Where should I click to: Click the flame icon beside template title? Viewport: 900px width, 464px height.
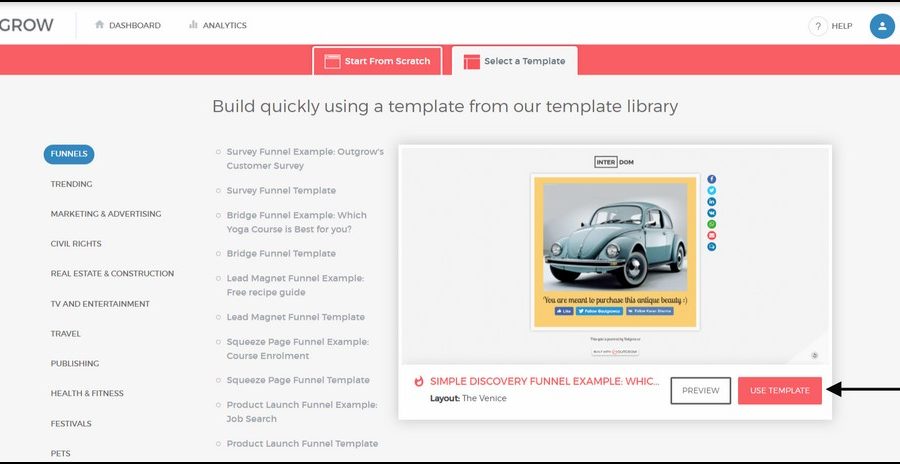(419, 381)
